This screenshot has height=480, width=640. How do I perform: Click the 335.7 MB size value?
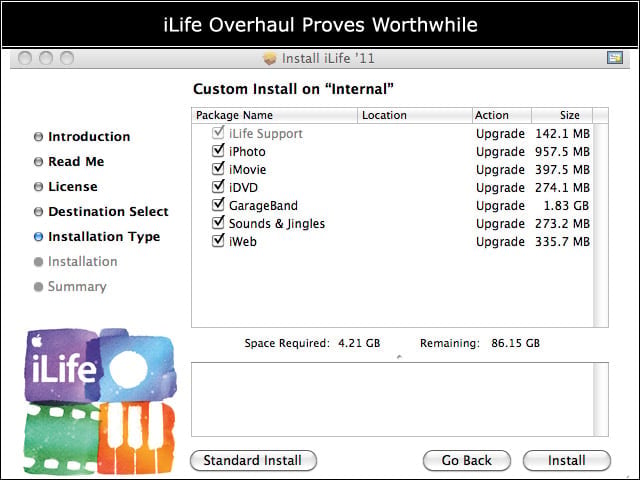pos(562,242)
